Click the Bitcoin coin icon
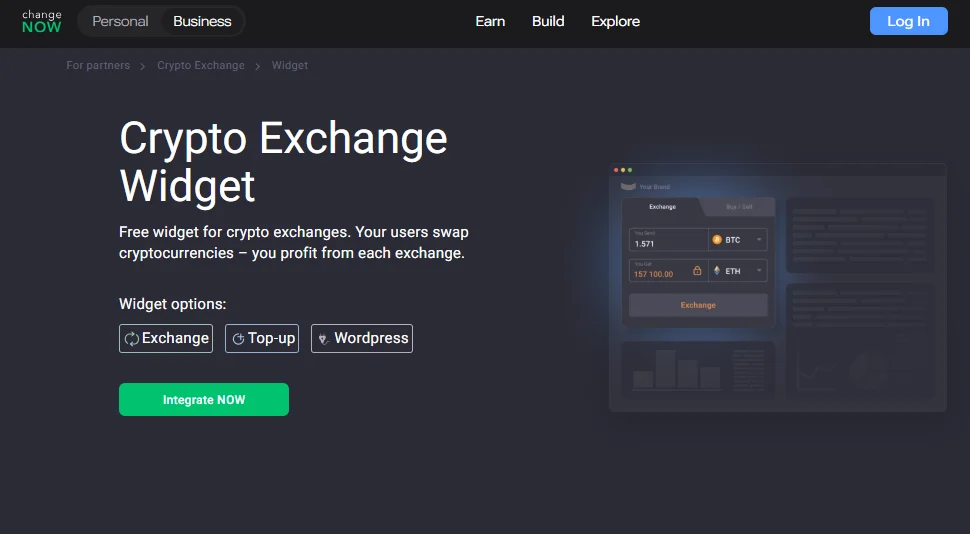Image resolution: width=970 pixels, height=534 pixels. (x=717, y=239)
